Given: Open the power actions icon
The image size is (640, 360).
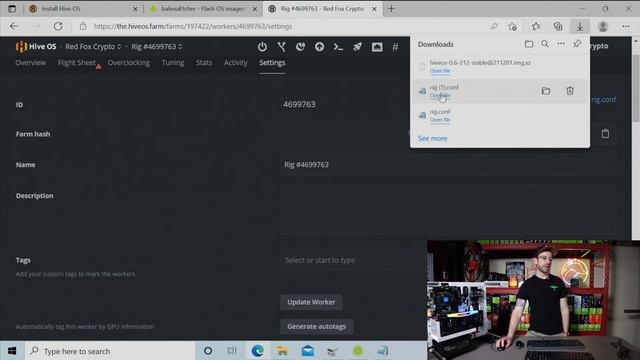Looking at the screenshot, I should [x=262, y=47].
